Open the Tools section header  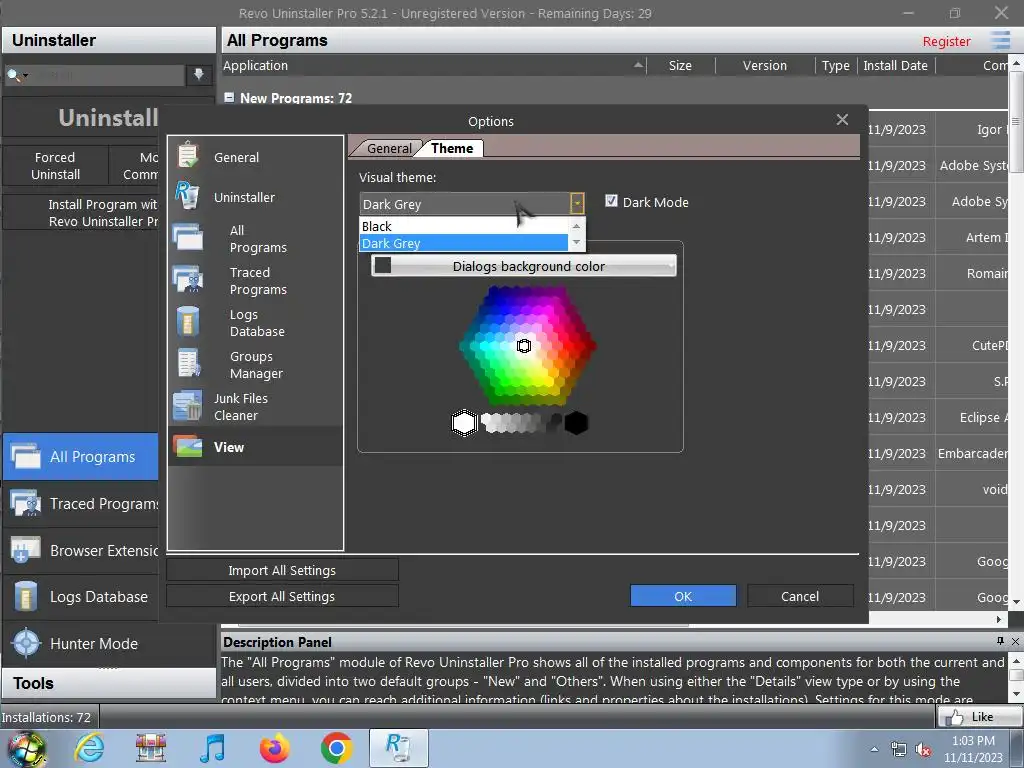pos(108,683)
